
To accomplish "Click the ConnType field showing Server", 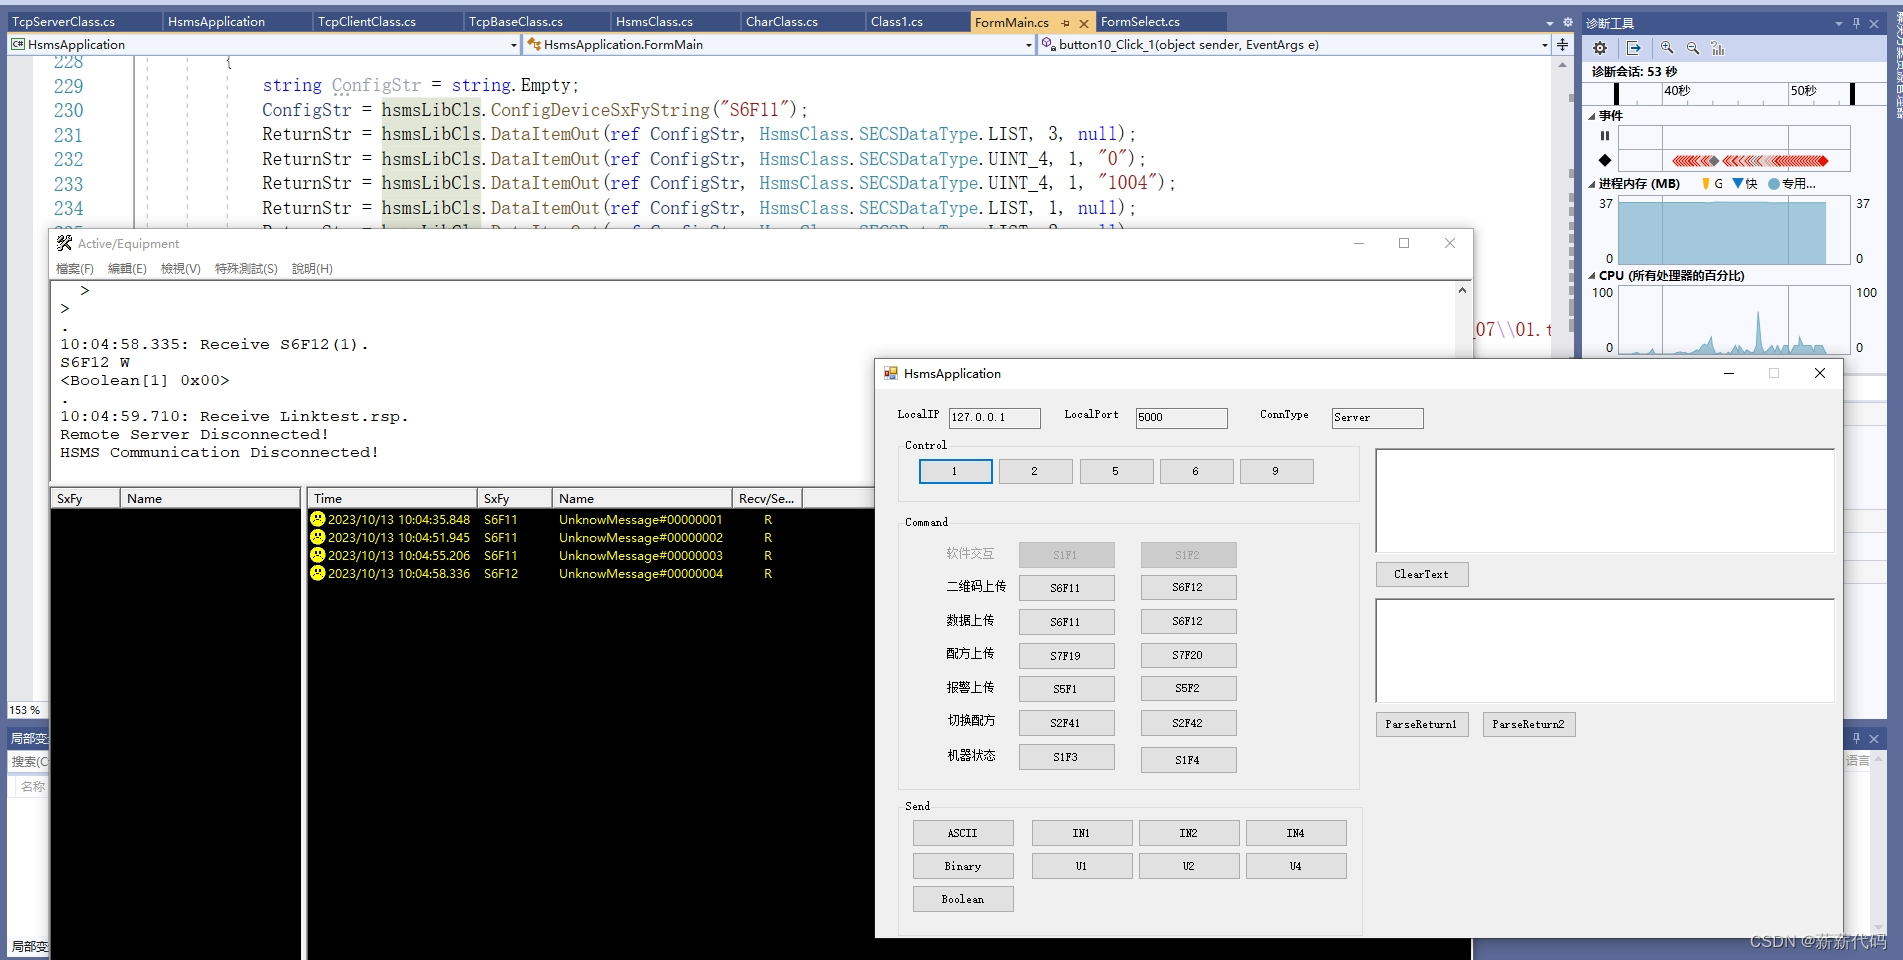I will pyautogui.click(x=1377, y=417).
